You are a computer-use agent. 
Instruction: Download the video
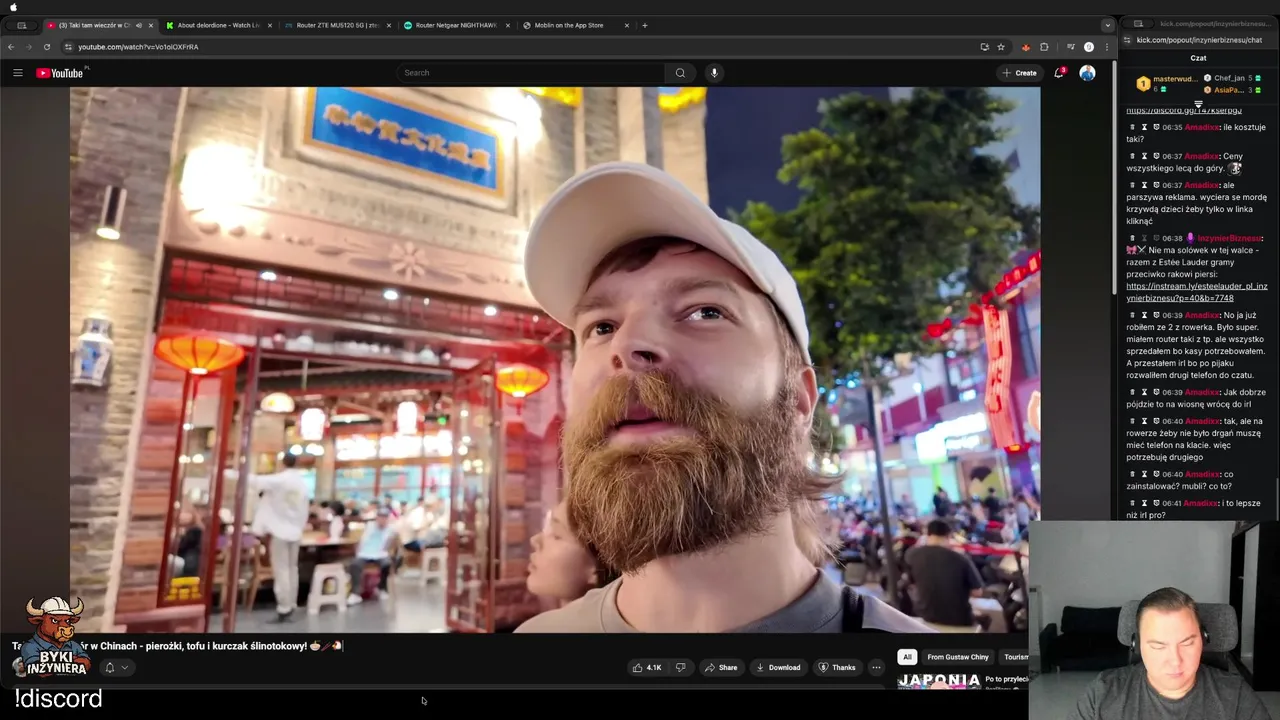pos(778,667)
